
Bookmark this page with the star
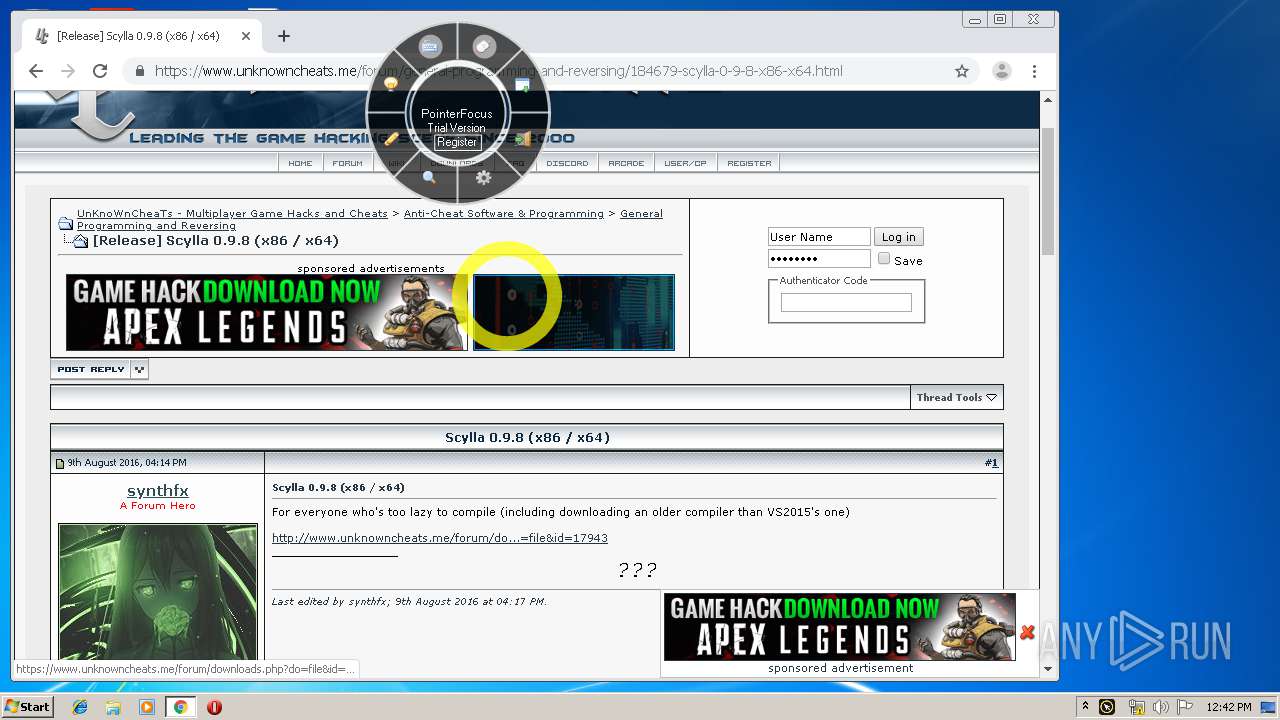coord(962,71)
